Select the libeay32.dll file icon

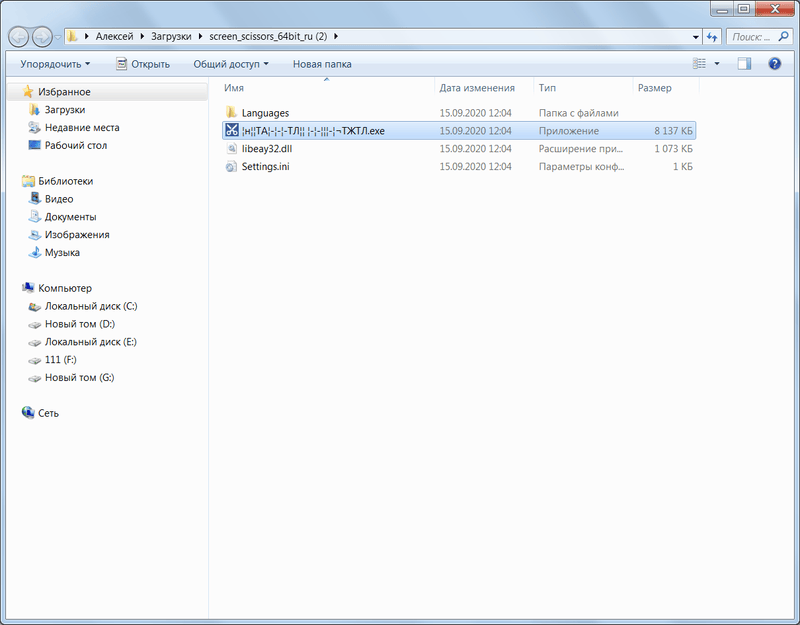(232, 148)
